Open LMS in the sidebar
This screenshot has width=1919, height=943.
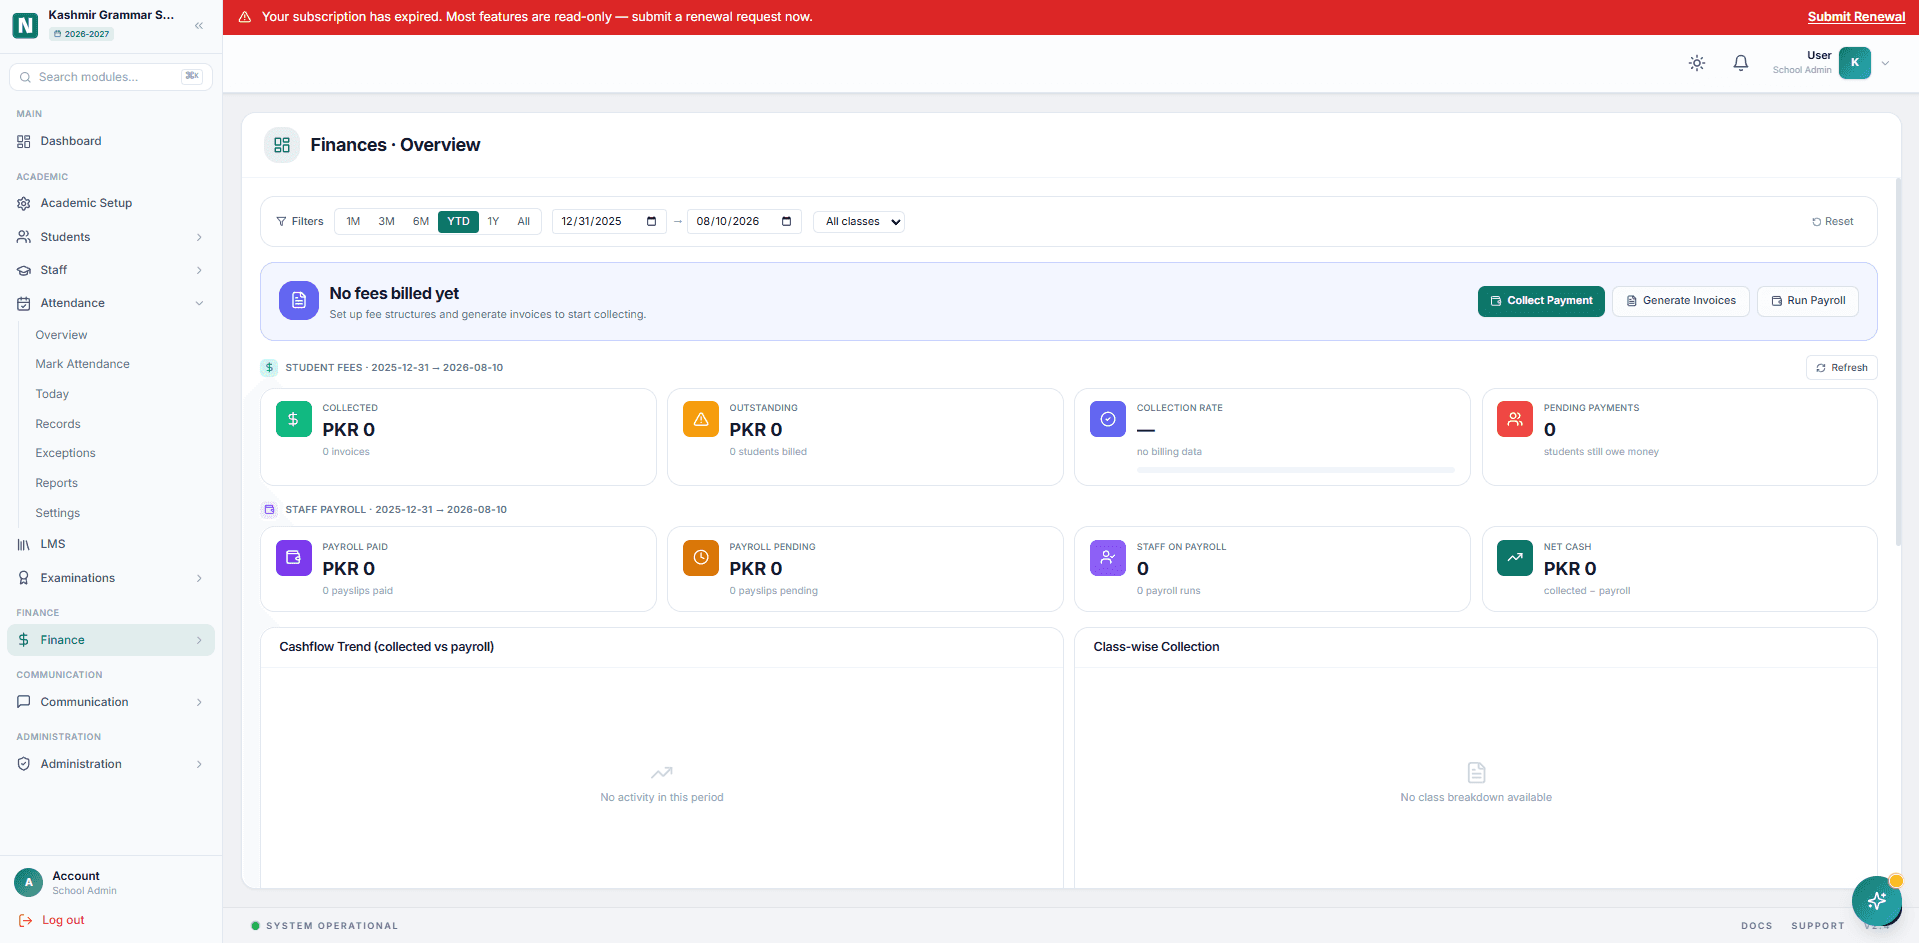[110, 544]
